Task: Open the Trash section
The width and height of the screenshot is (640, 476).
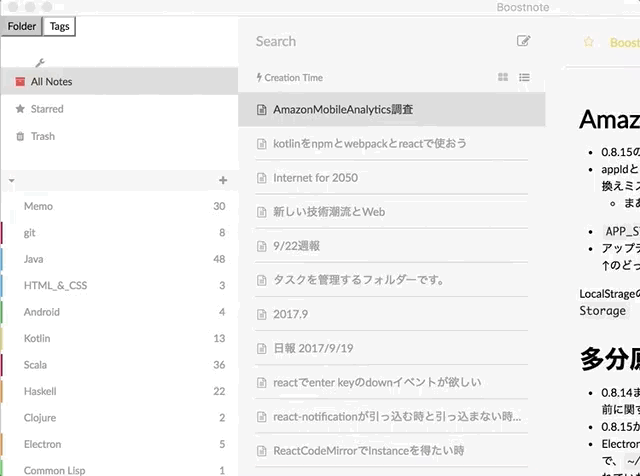Action: pyautogui.click(x=119, y=136)
